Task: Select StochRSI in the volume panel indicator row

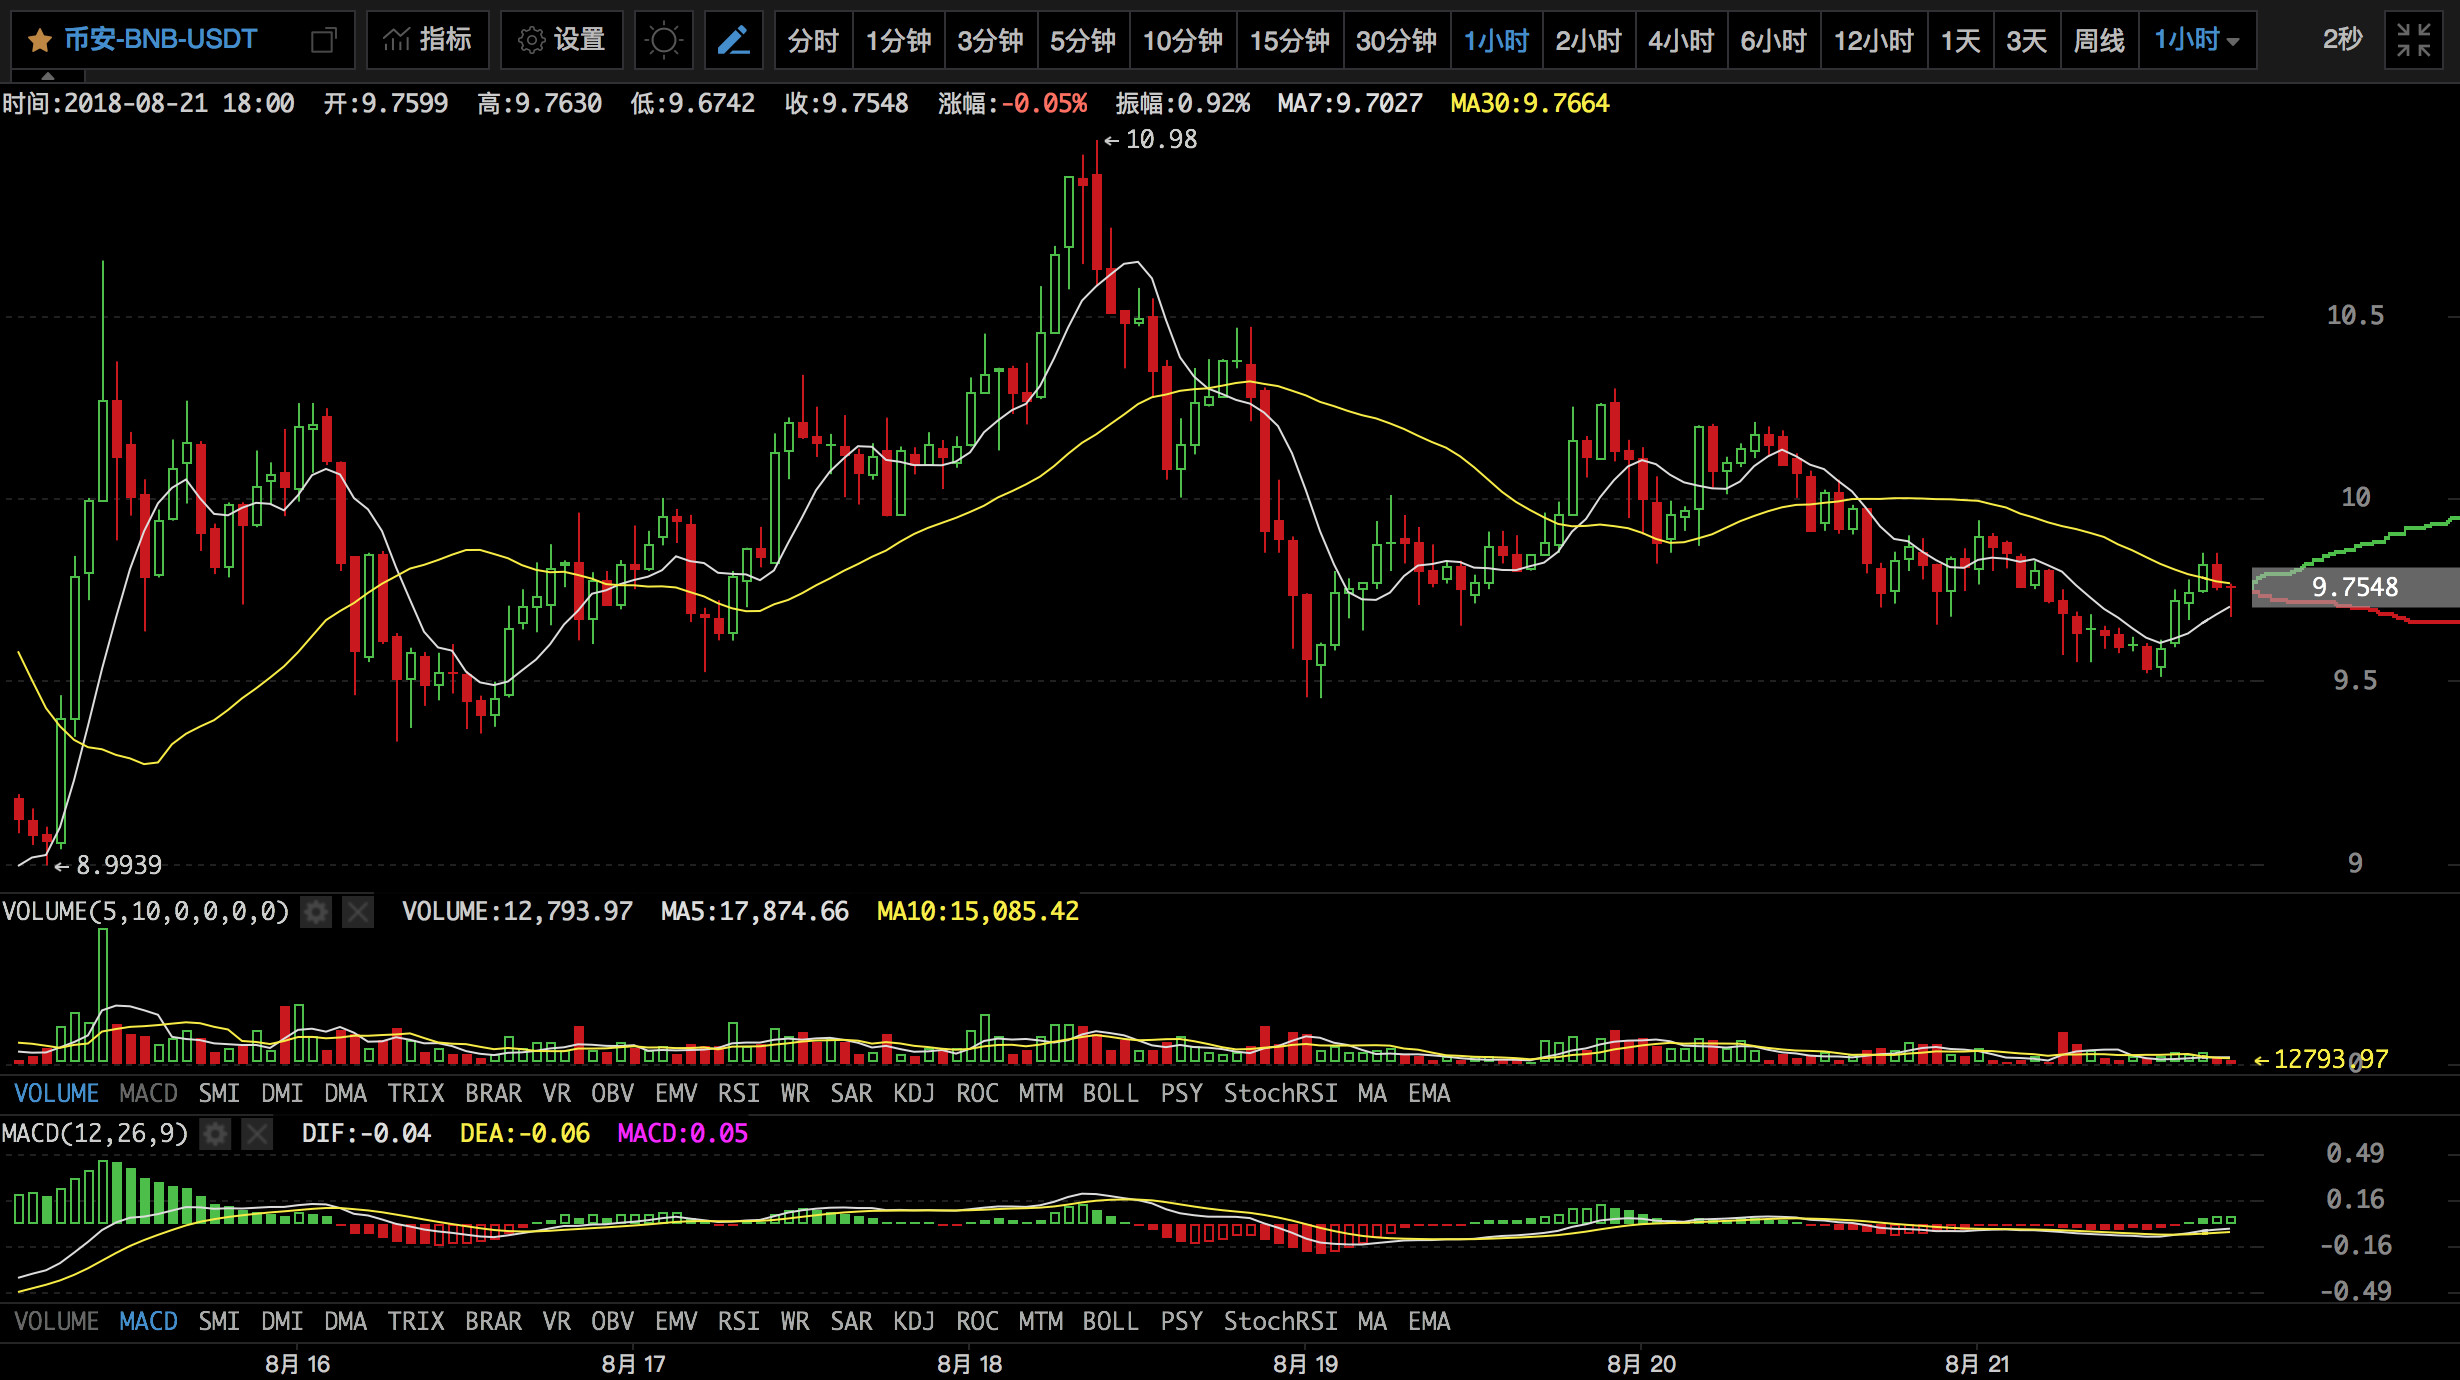Action: pos(1280,1093)
